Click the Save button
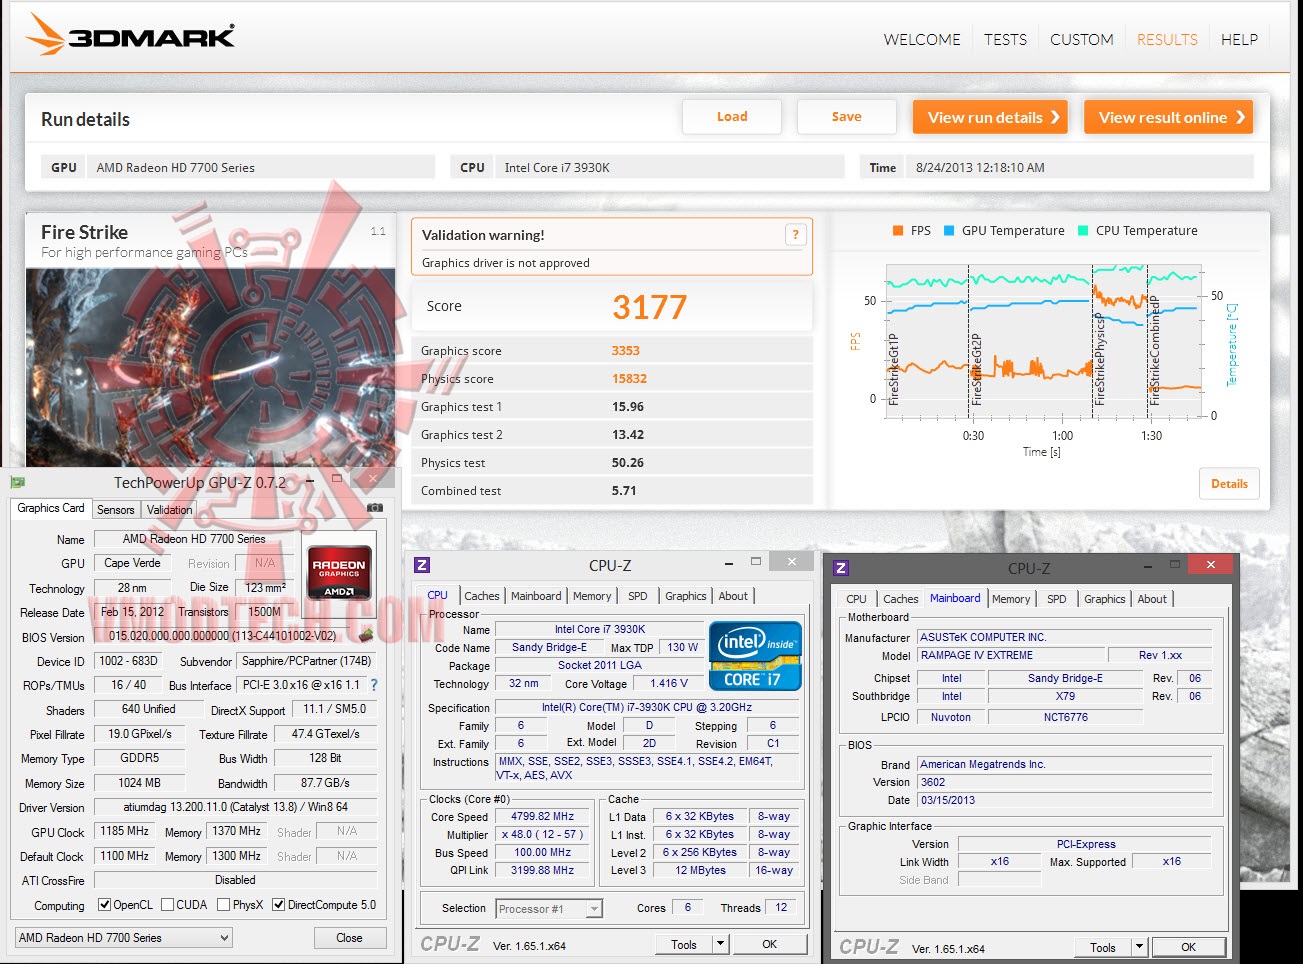The image size is (1303, 964). coord(846,117)
